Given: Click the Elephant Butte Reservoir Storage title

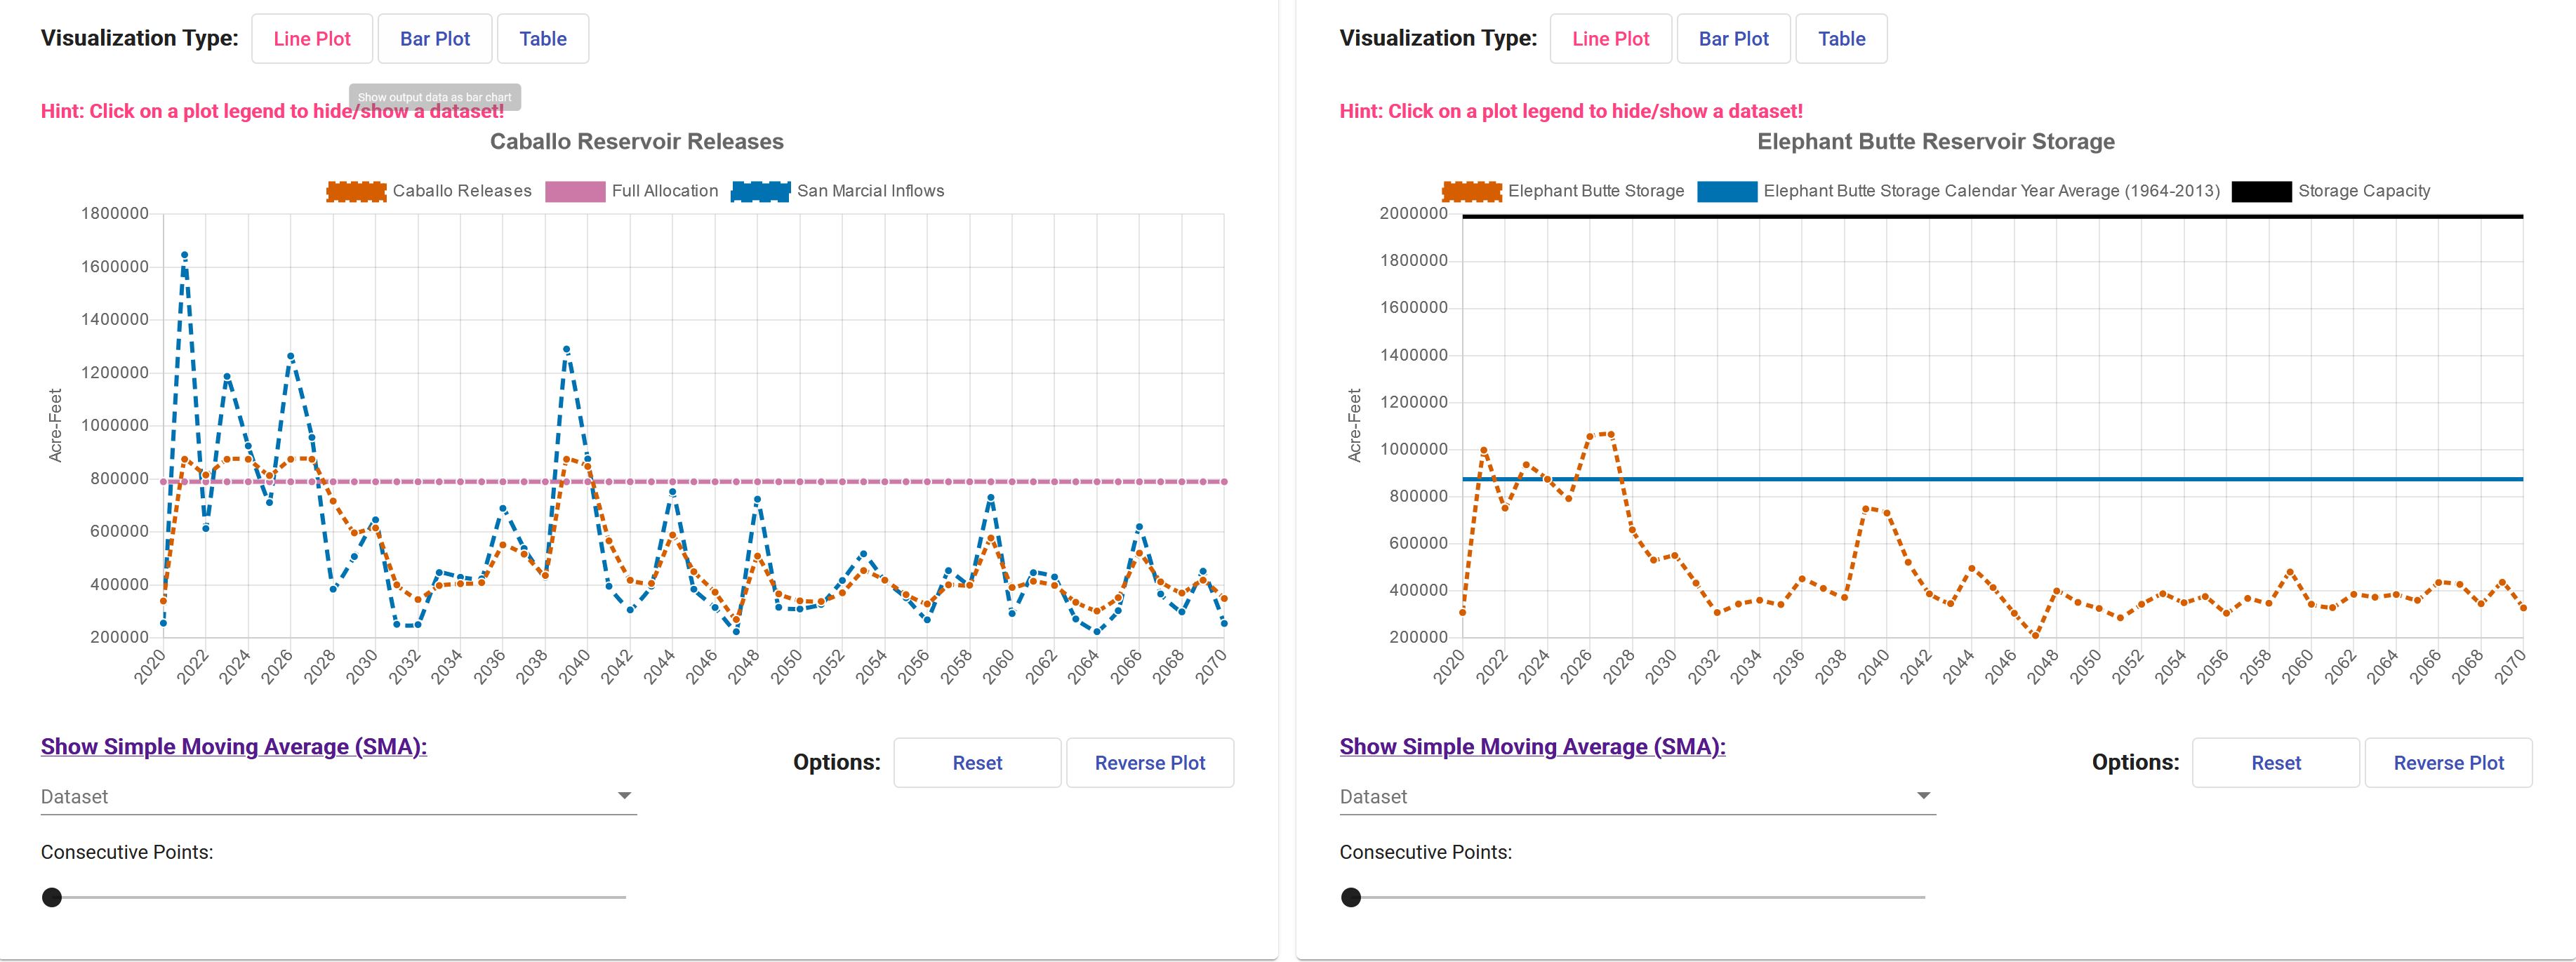Looking at the screenshot, I should pos(1936,142).
